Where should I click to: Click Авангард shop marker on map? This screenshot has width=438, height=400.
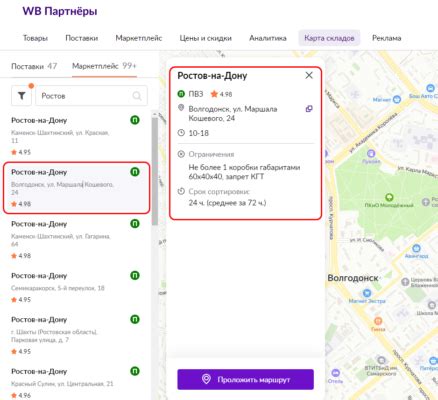pos(416,248)
